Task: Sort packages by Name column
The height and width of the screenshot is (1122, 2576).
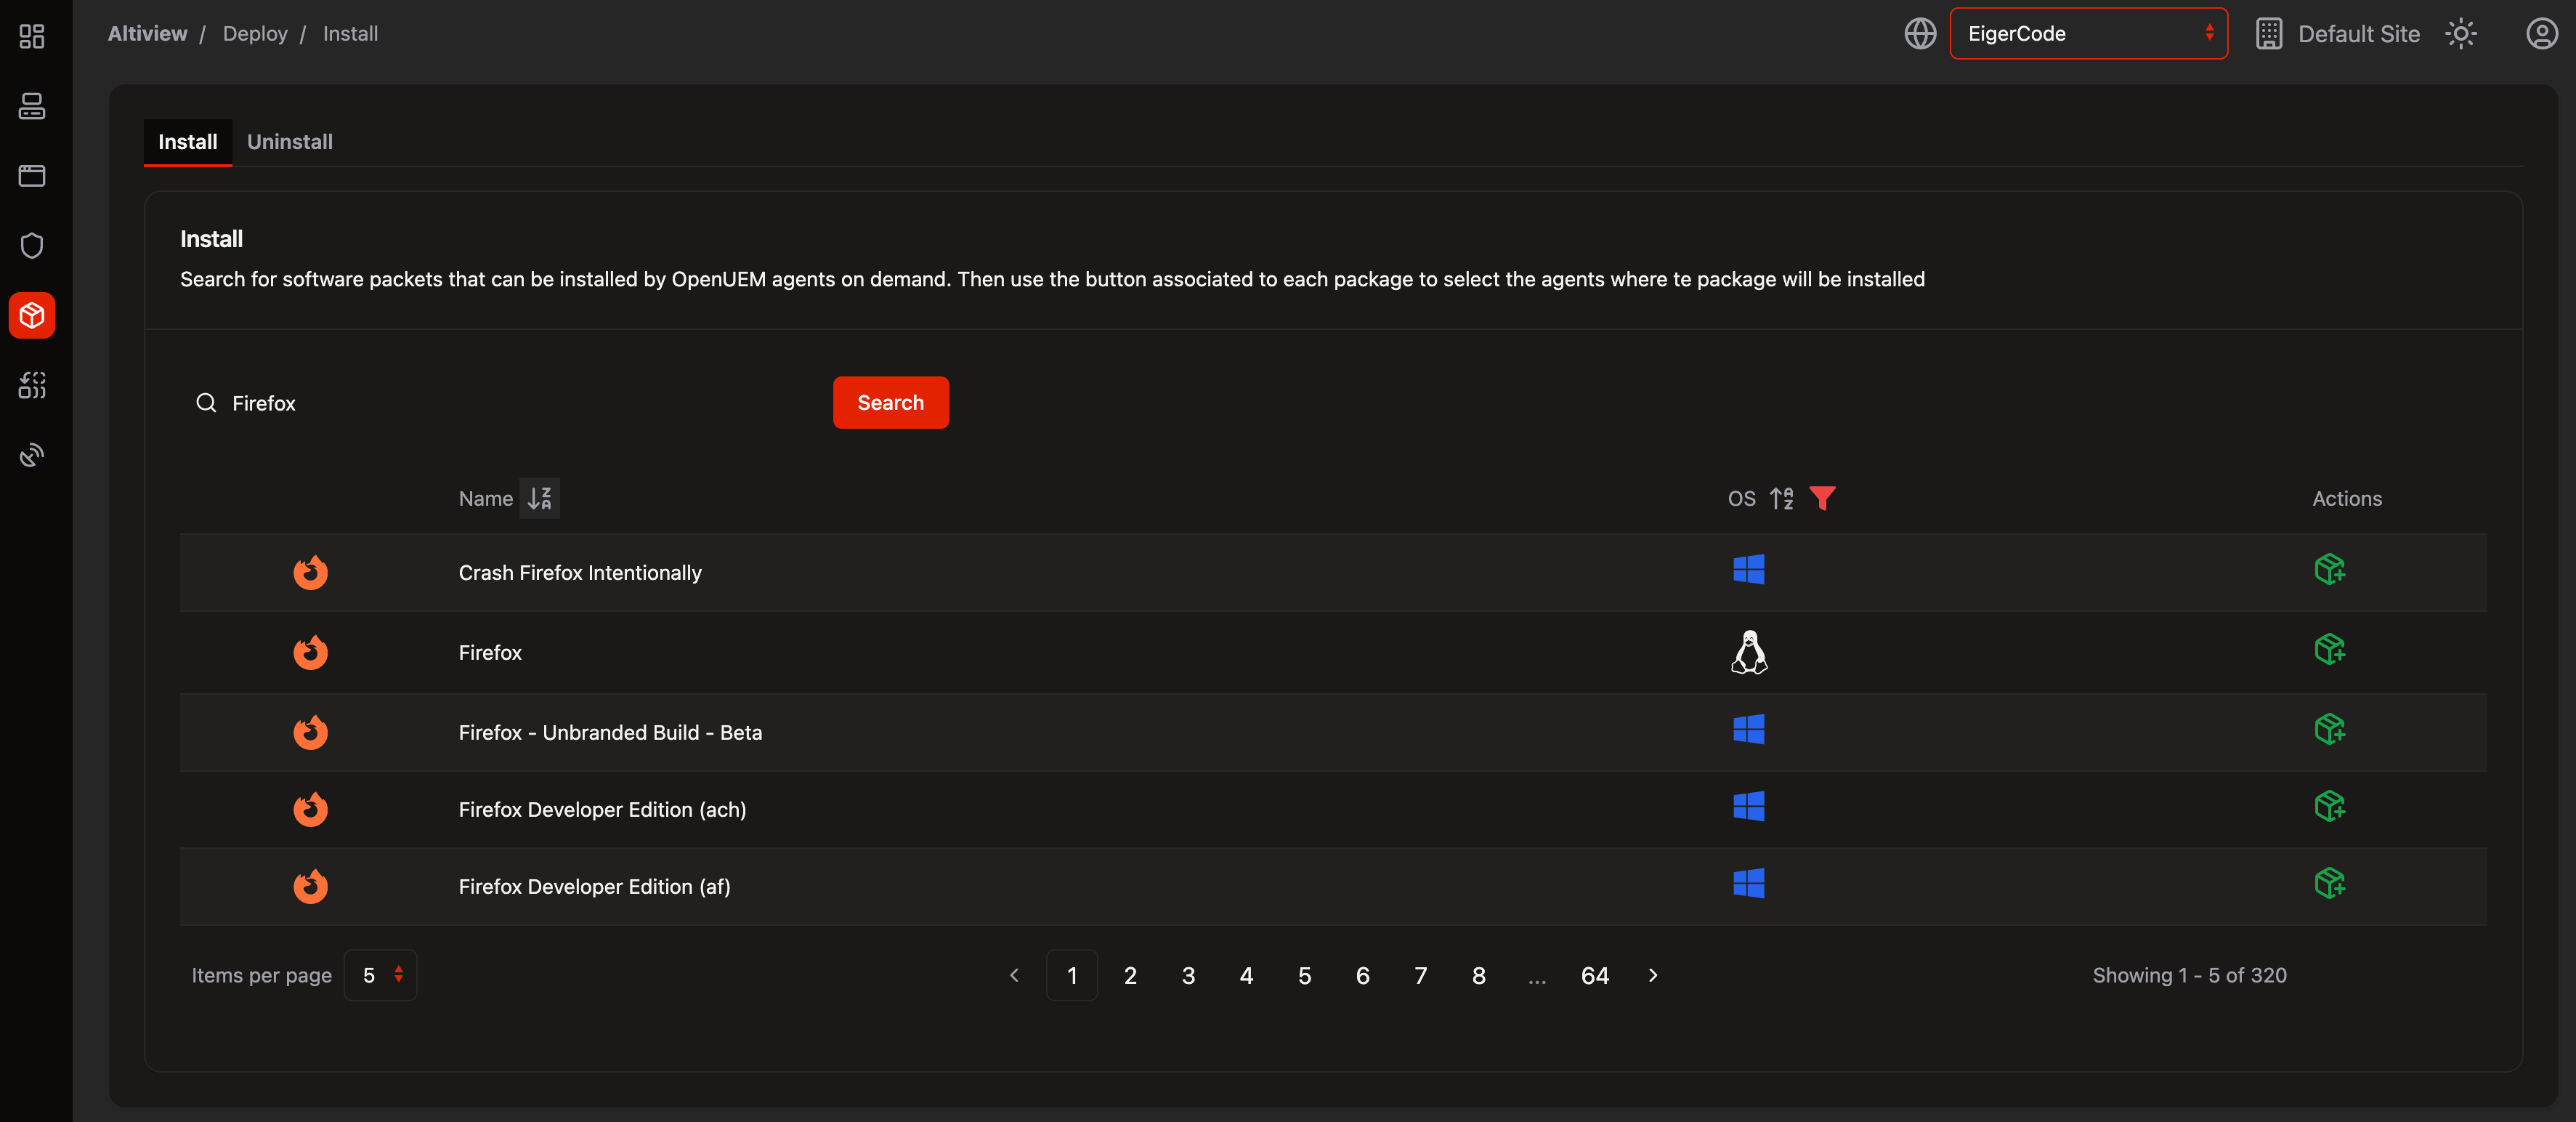Action: click(539, 498)
